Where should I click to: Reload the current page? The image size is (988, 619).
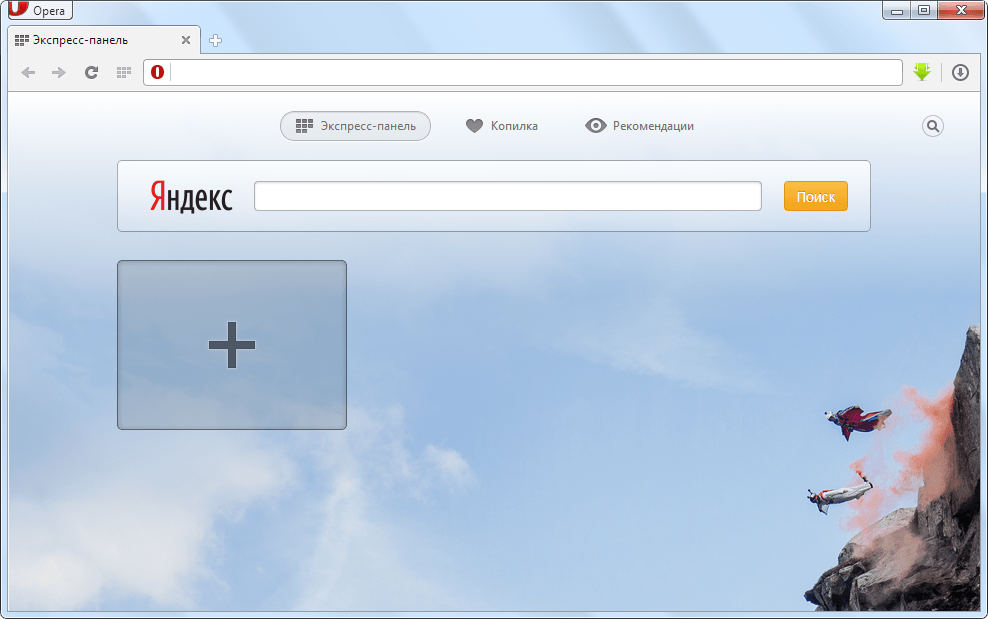[91, 72]
